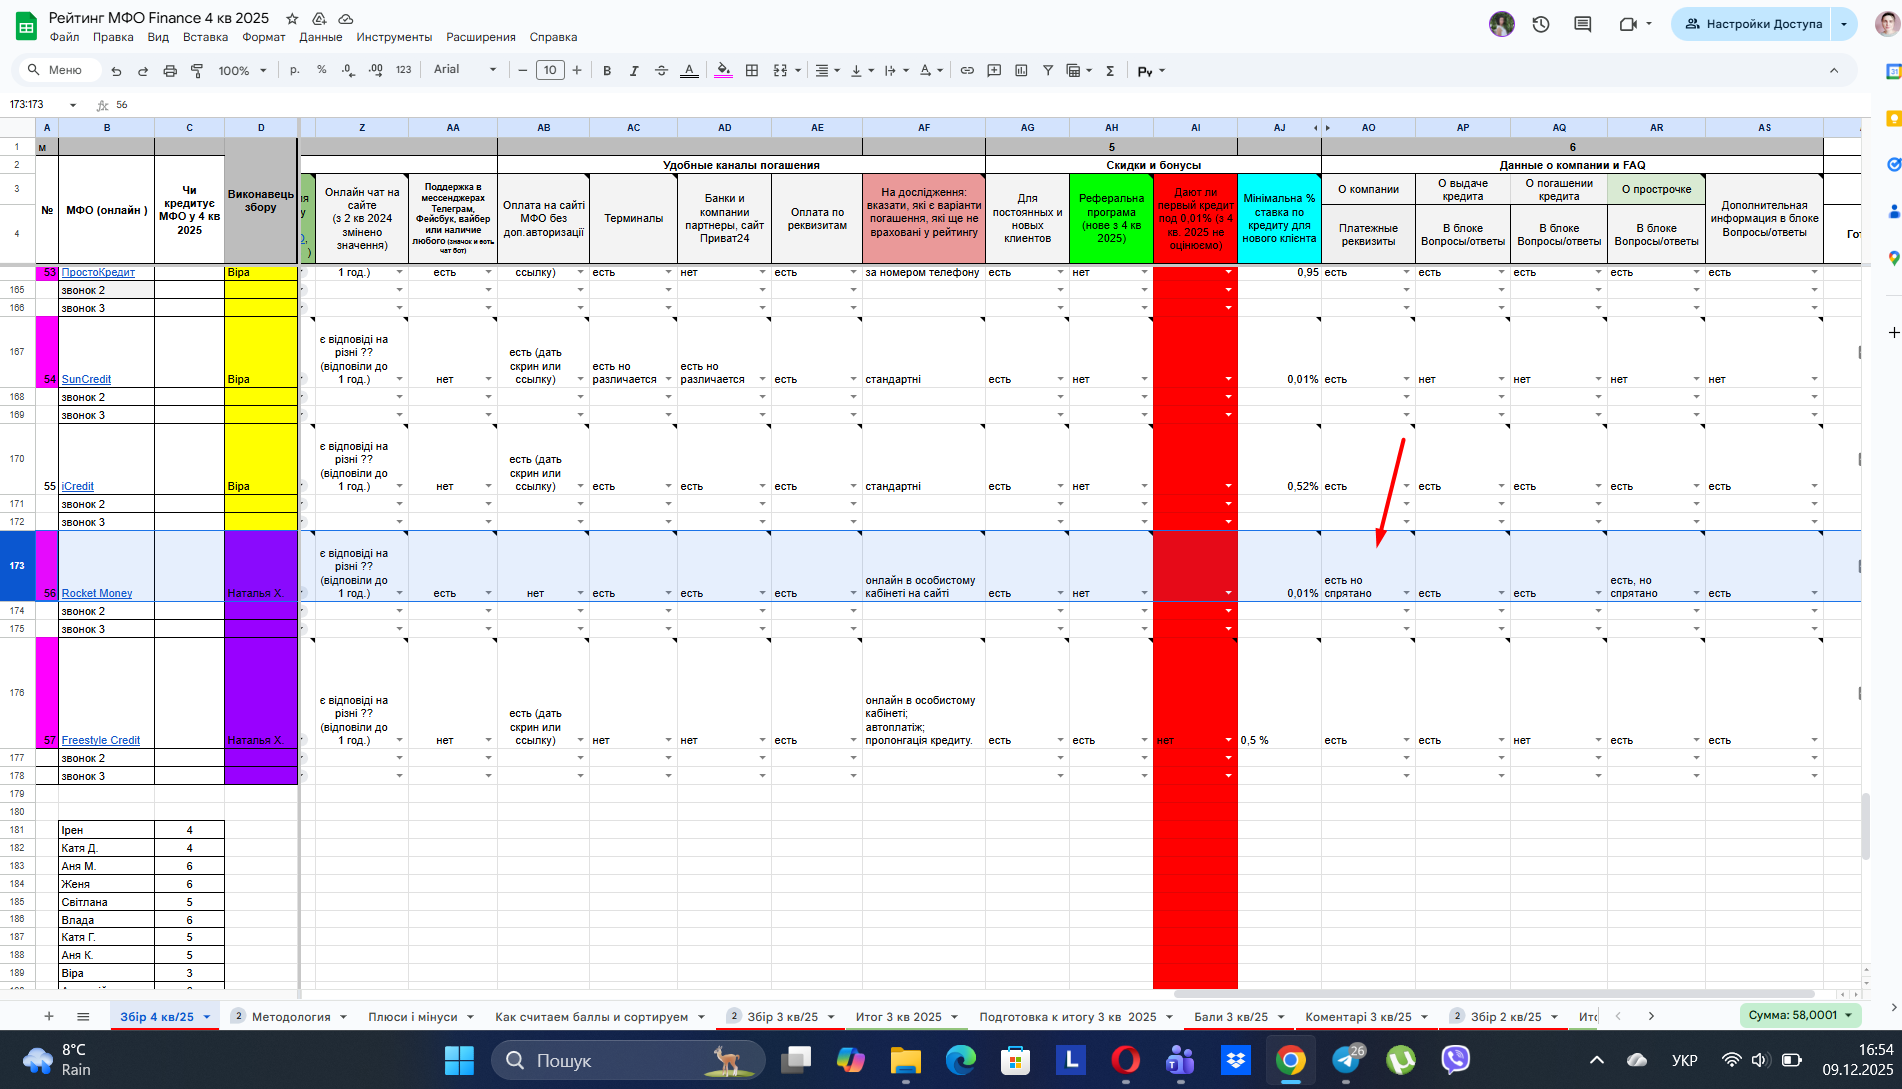Decrease decimal places

coord(348,70)
